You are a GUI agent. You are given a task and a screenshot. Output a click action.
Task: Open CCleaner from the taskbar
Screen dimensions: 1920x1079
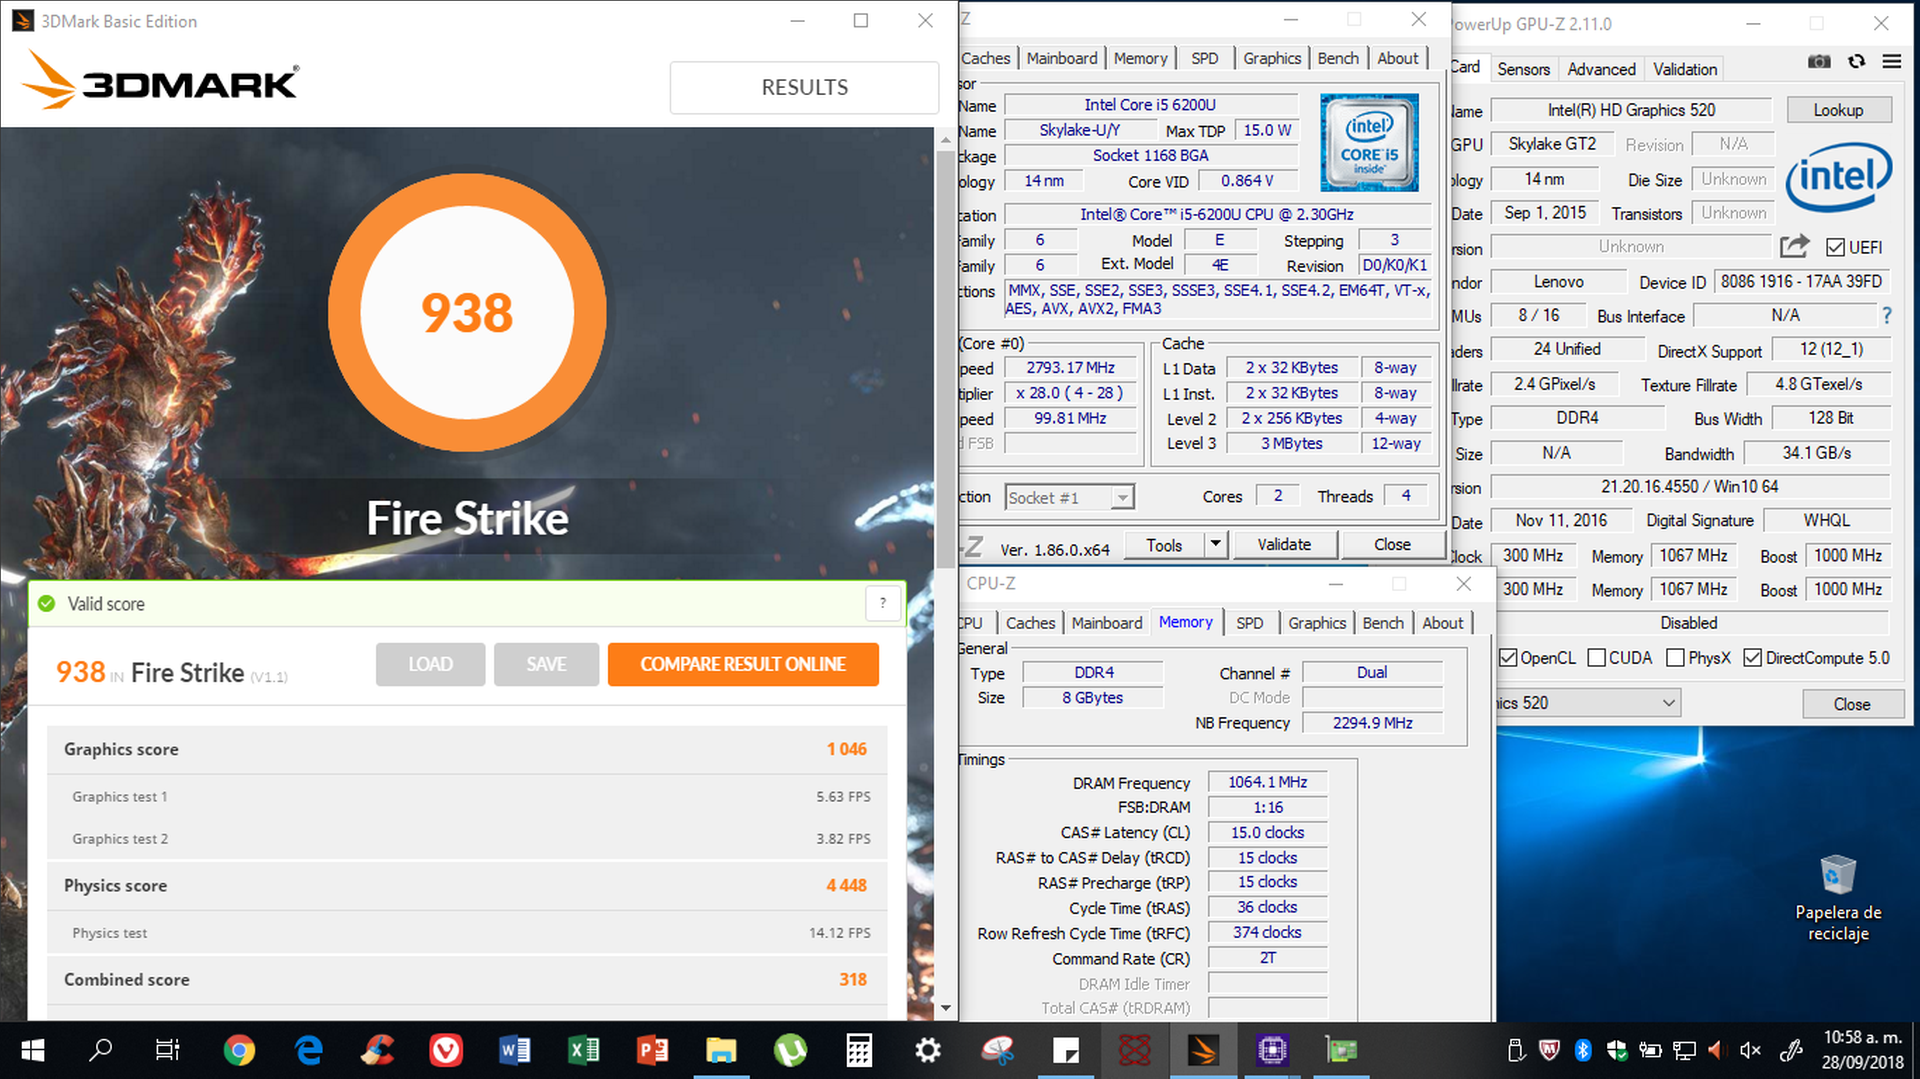pos(377,1050)
